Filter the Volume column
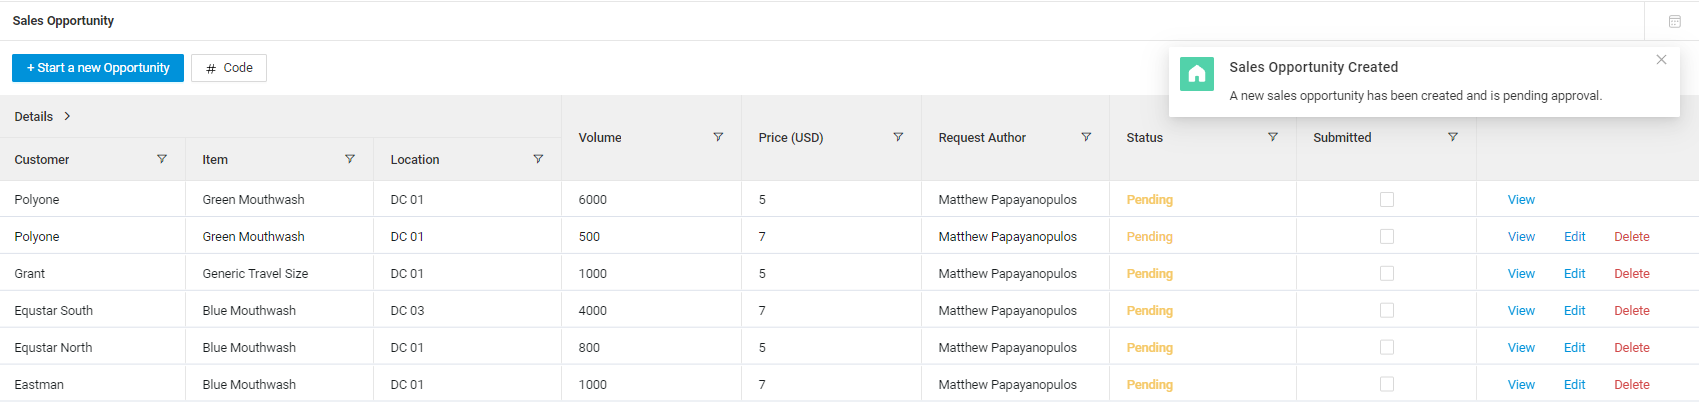1699x412 pixels. 718,137
